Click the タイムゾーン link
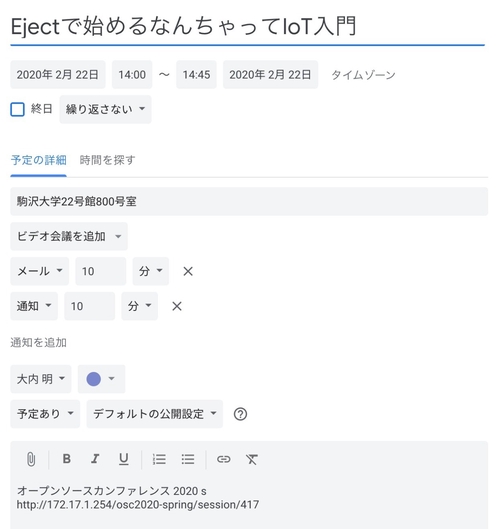The width and height of the screenshot is (500, 529). click(363, 75)
